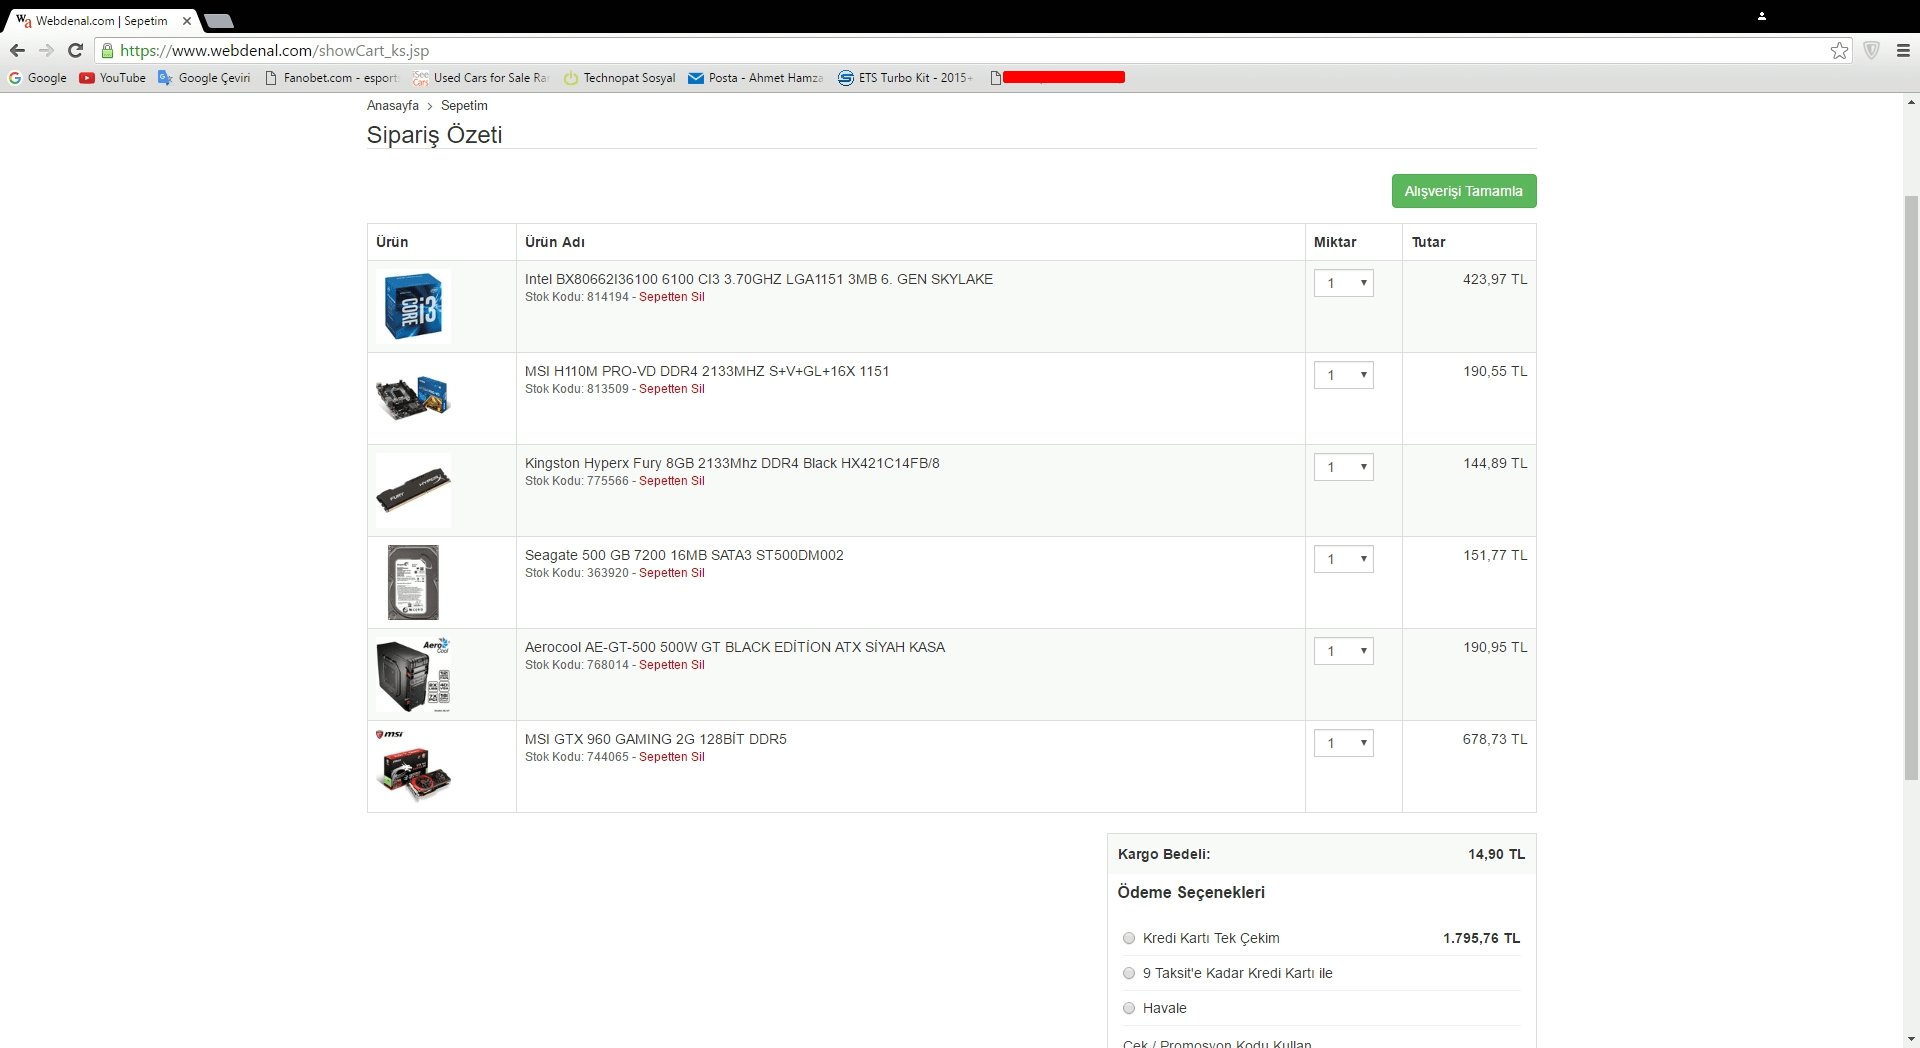
Task: Click the MSI GTX 960 graphics card image
Action: coord(413,766)
